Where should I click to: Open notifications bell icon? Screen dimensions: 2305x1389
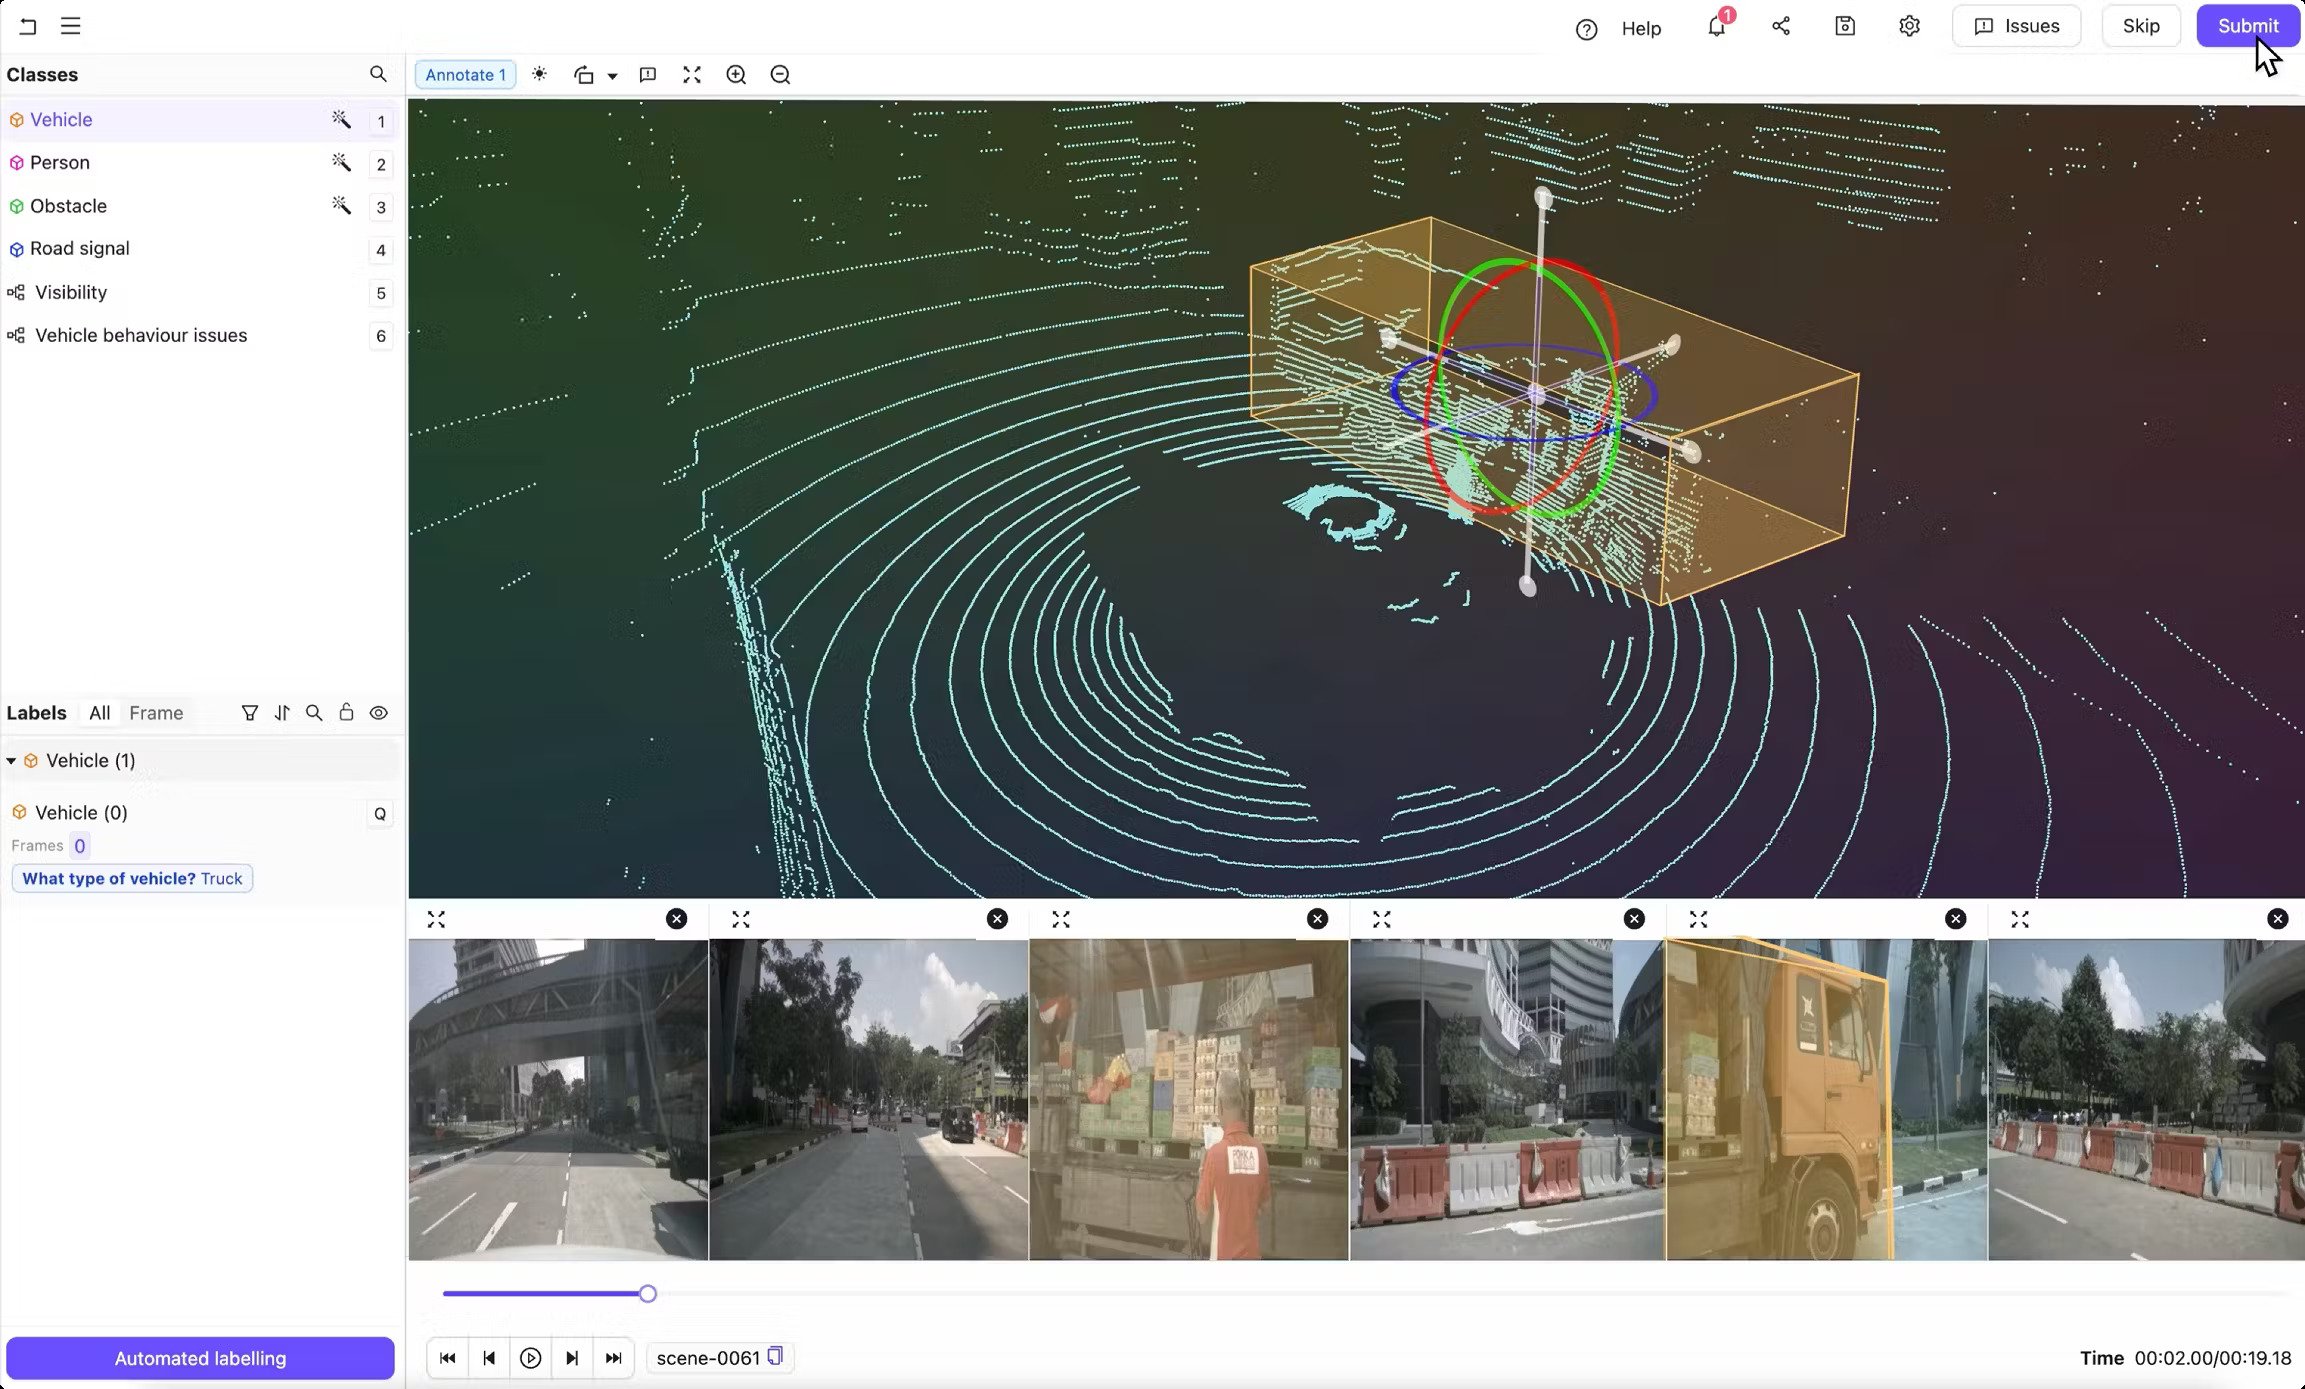point(1716,27)
